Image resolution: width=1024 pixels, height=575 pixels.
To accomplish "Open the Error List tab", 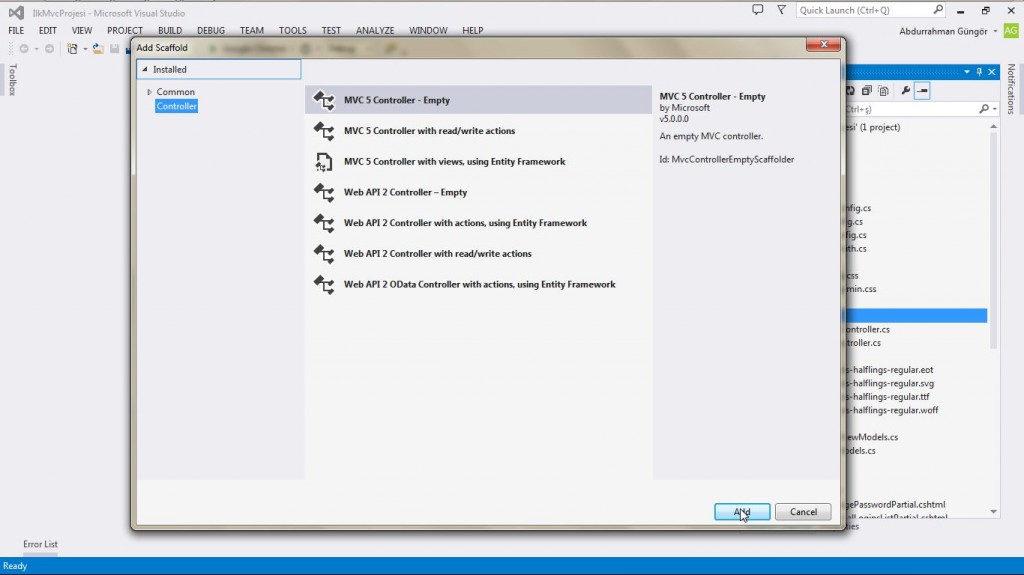I will tap(40, 545).
